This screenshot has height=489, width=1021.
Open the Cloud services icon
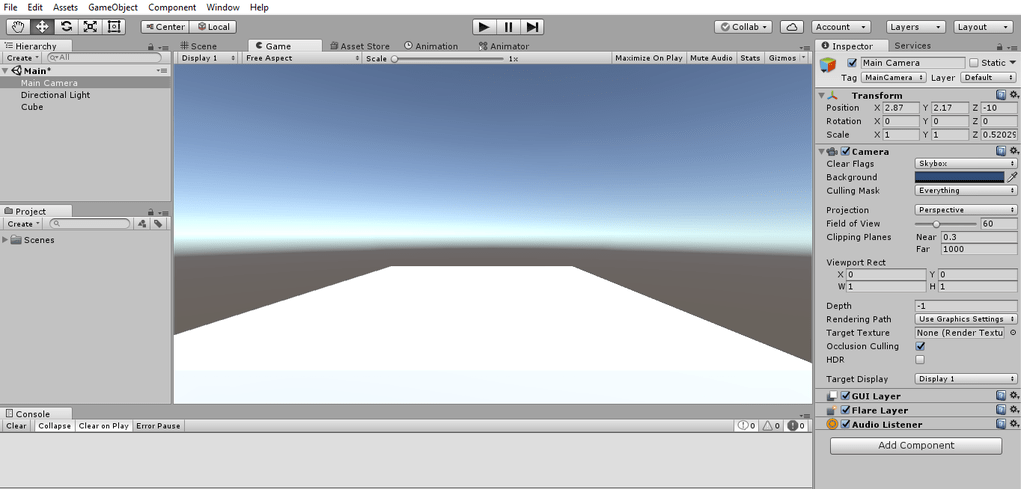click(x=792, y=27)
